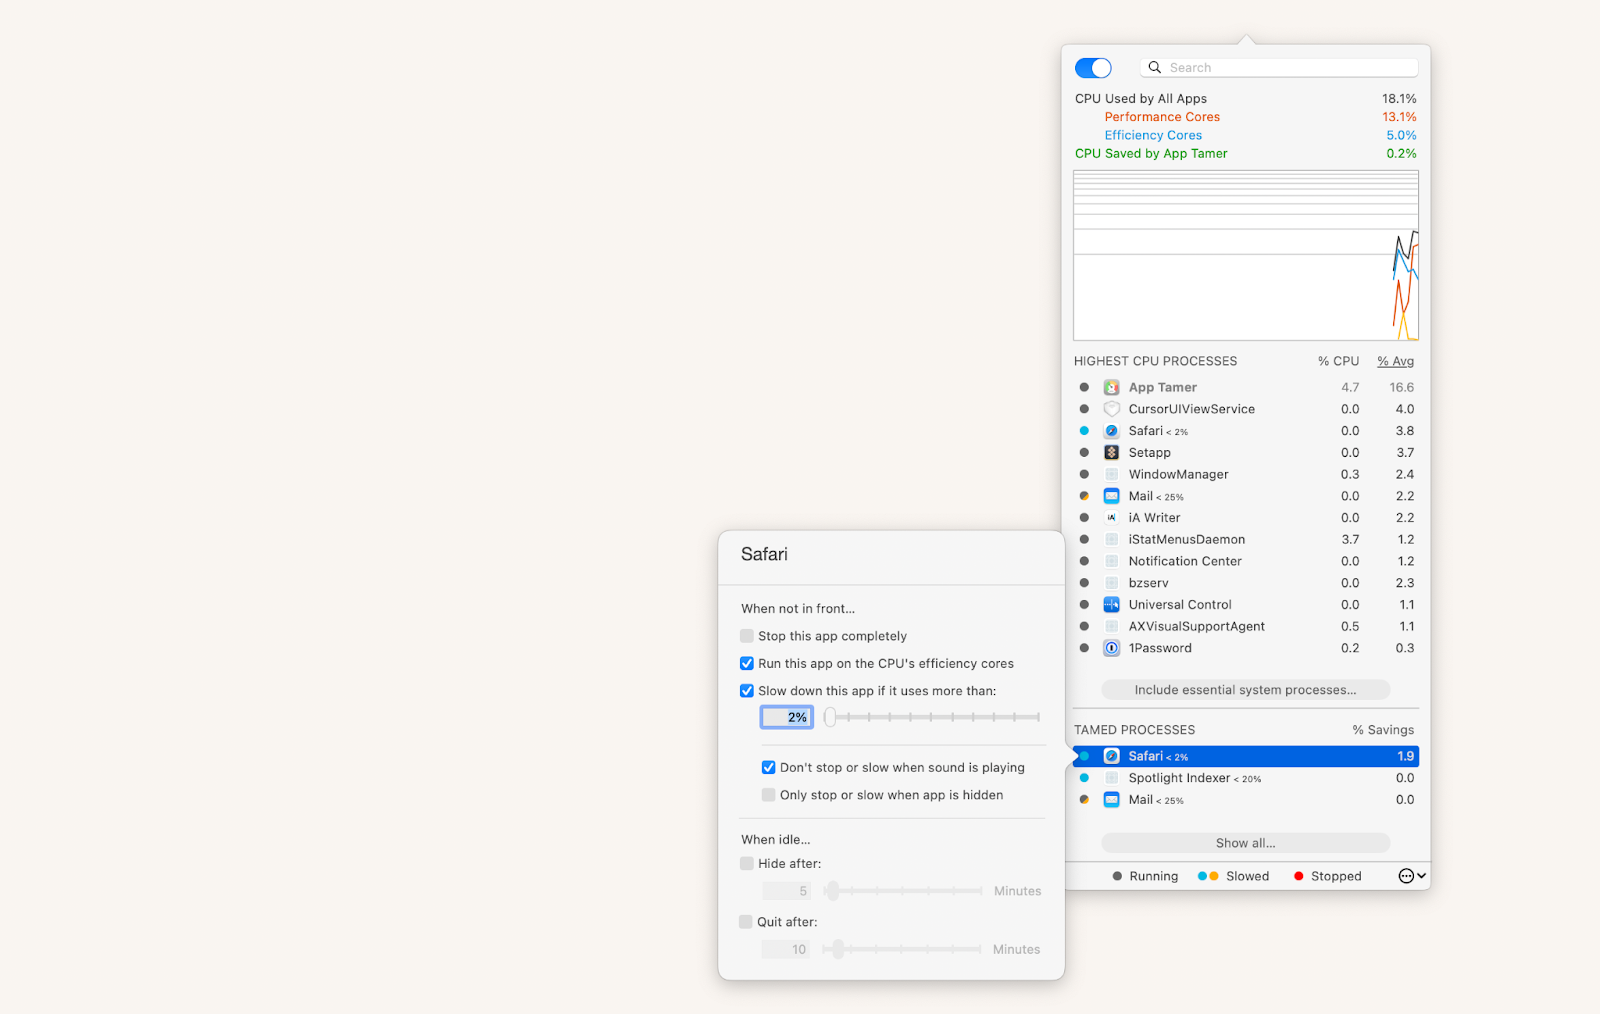The image size is (1600, 1014).
Task: Click the iA Writer app icon
Action: pyautogui.click(x=1112, y=517)
